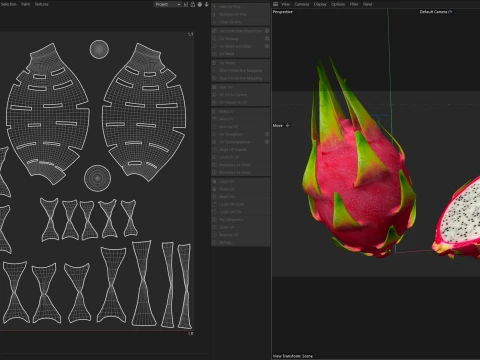The height and width of the screenshot is (360, 480).
Task: Run the Copy UV command
Action: 240,182
